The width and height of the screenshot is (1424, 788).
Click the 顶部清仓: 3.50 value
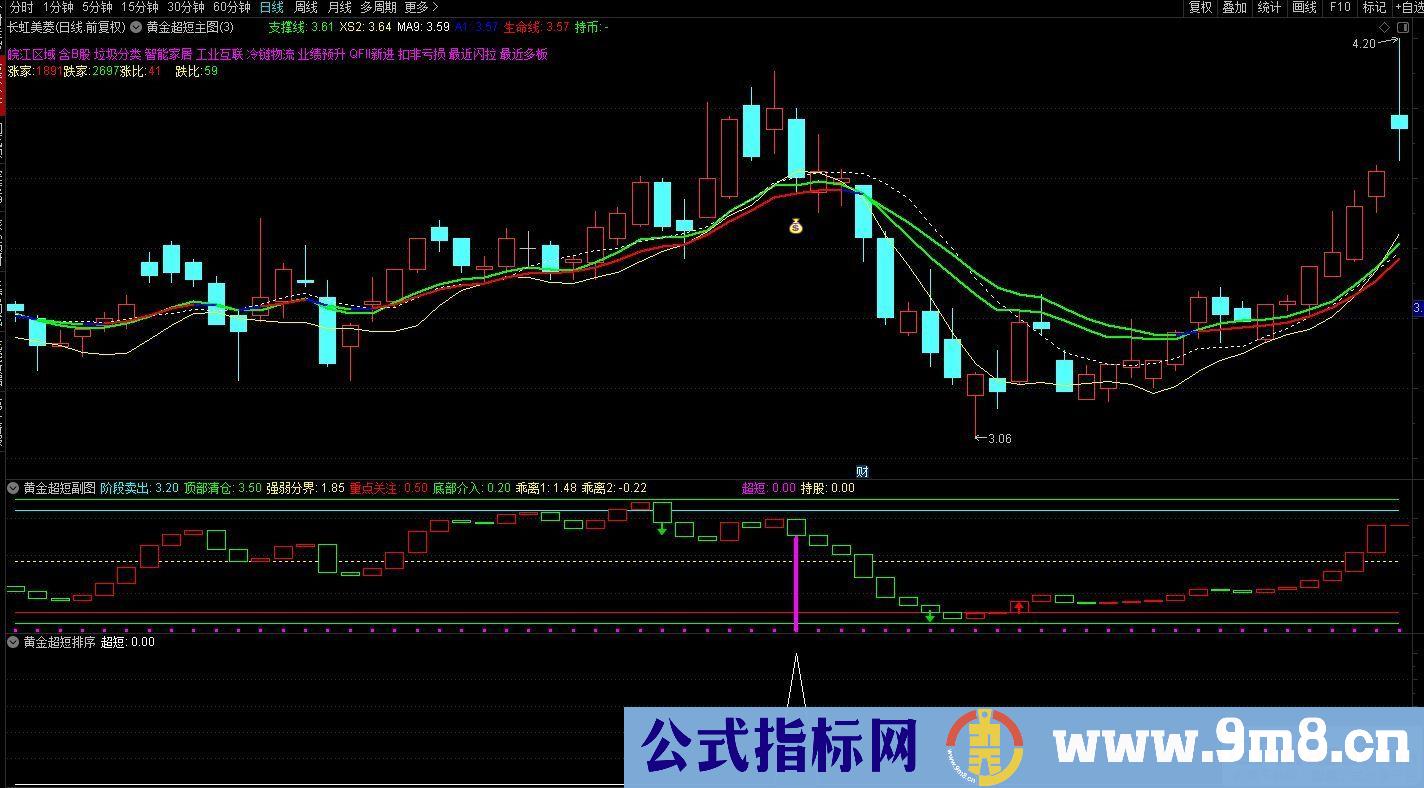pos(223,488)
